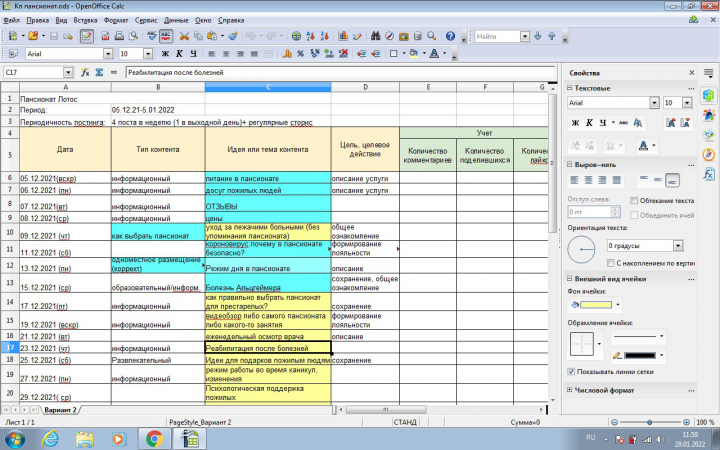
Task: Click the Format Paintbrush icon
Action: tap(233, 36)
